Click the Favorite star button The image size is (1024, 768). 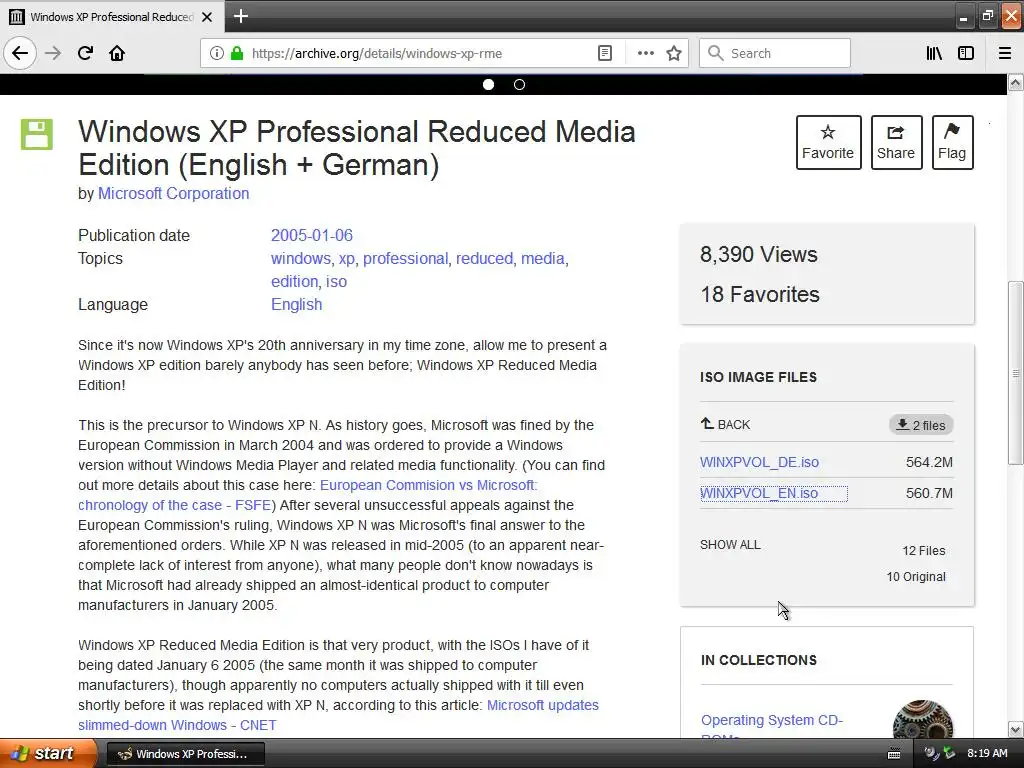pos(828,142)
